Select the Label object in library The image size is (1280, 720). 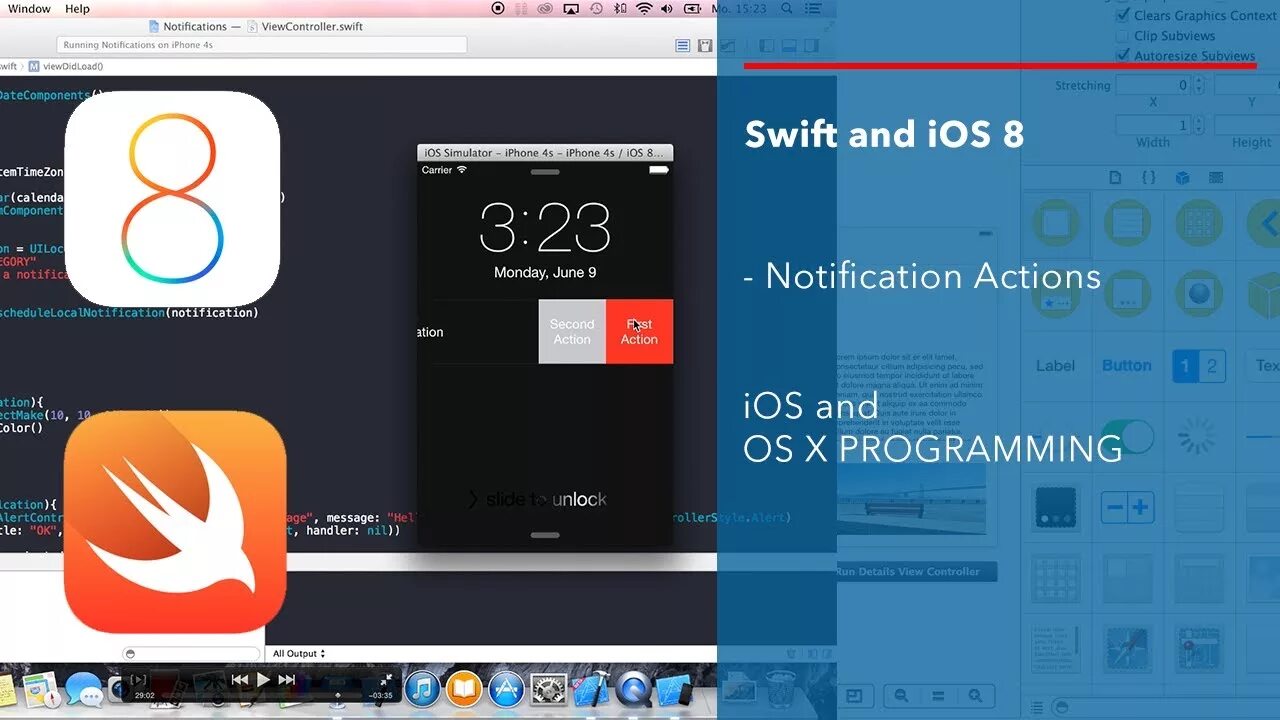tap(1055, 365)
